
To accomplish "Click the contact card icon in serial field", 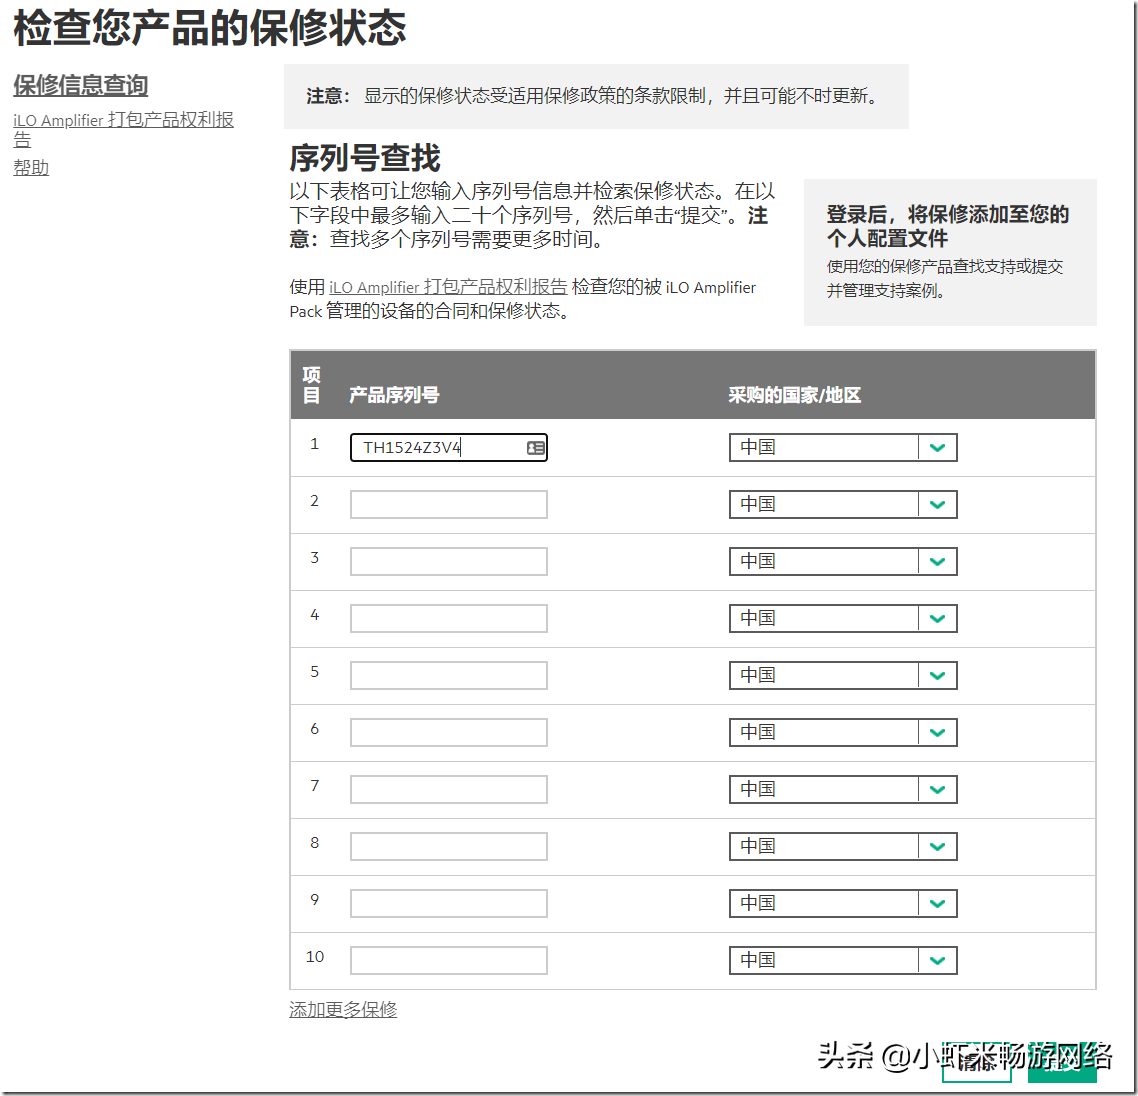I will (536, 448).
